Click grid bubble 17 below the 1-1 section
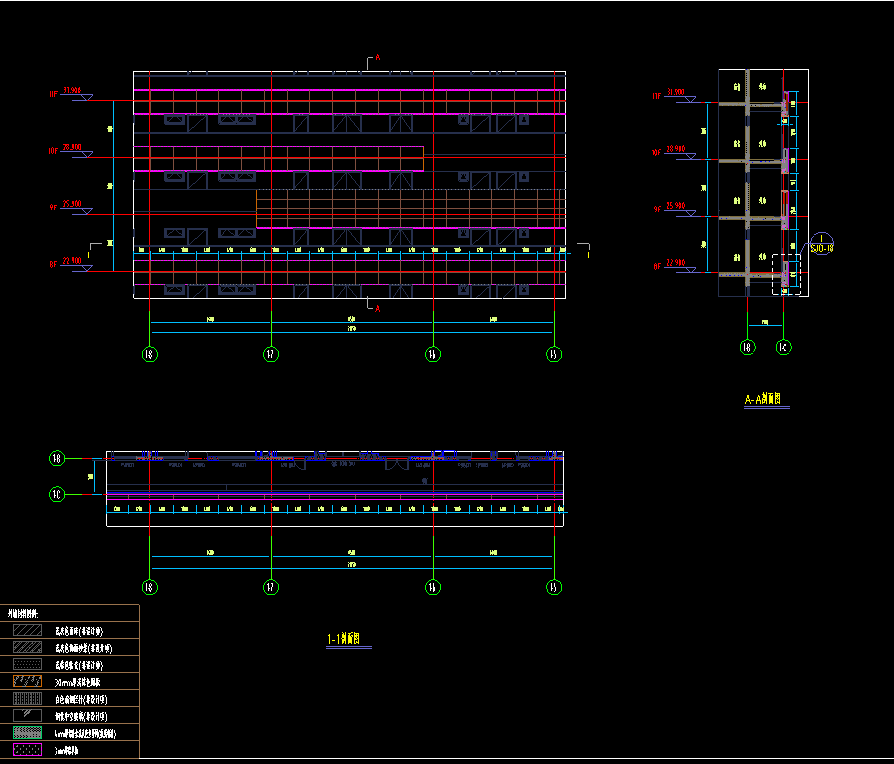Viewport: 894px width, 764px height. 271,587
